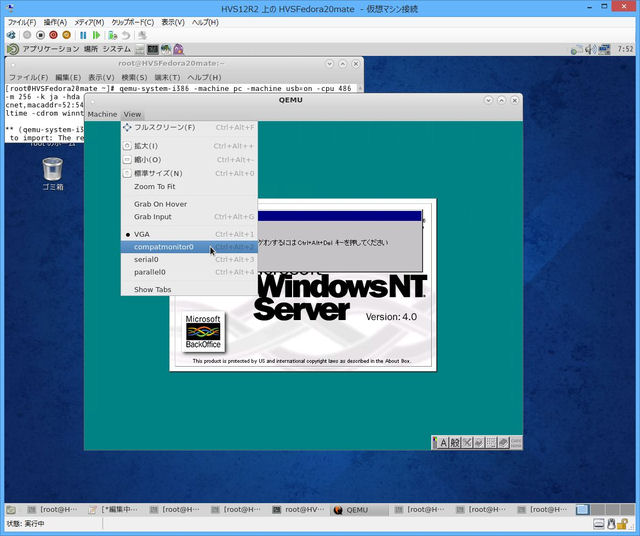Create a checkpoint with the toolbar icon
The width and height of the screenshot is (640, 536).
click(113, 36)
